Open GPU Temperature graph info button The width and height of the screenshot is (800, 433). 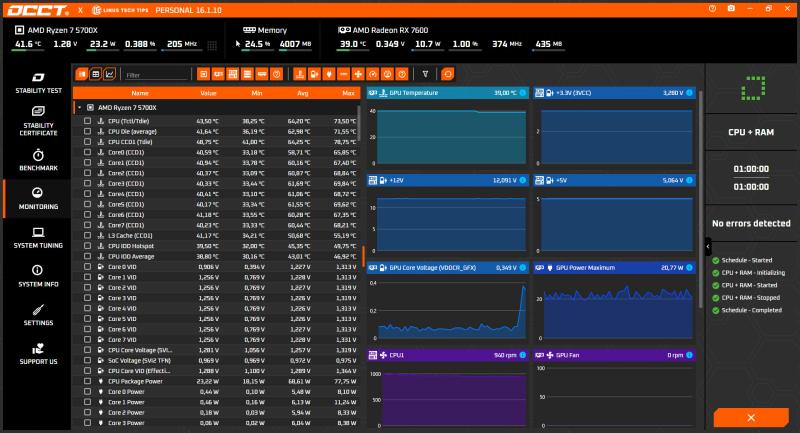coord(522,93)
